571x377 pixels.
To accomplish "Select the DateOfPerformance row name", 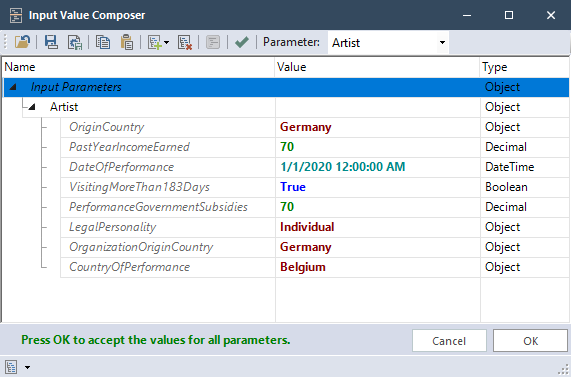I will (x=122, y=167).
